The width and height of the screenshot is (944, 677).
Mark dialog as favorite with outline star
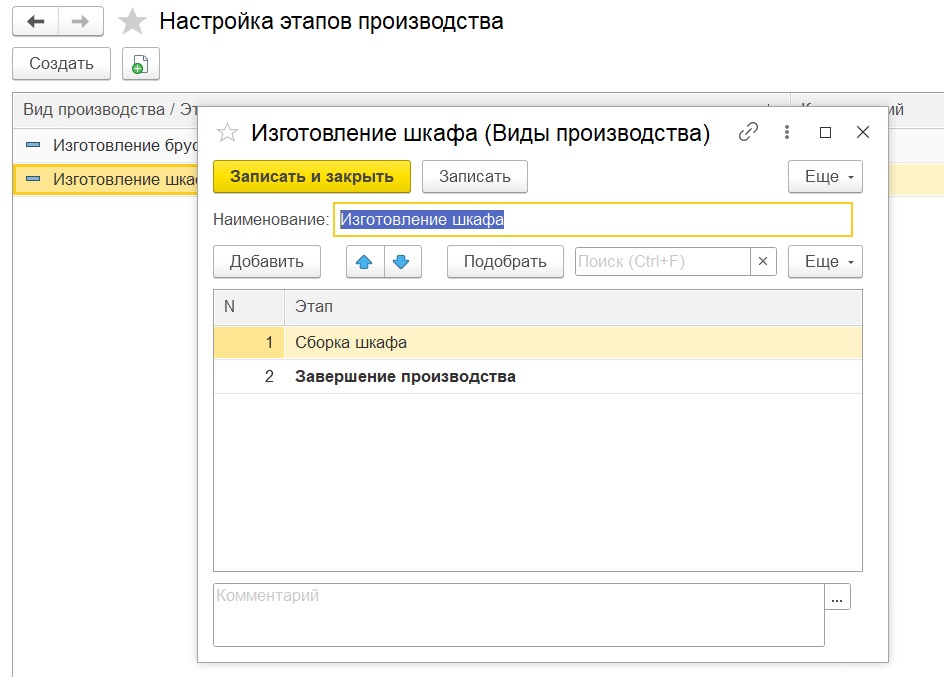[x=228, y=132]
